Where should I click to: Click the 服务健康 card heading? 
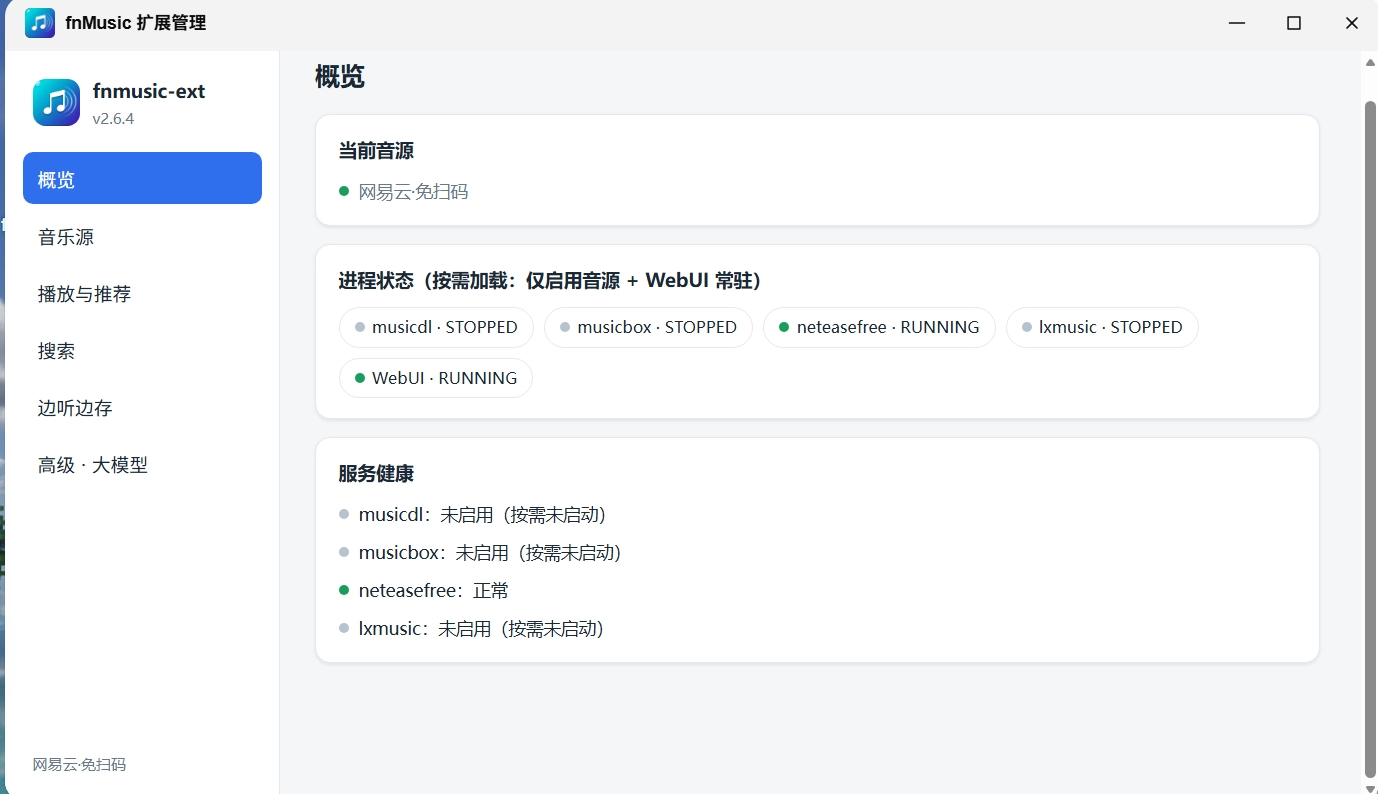376,474
